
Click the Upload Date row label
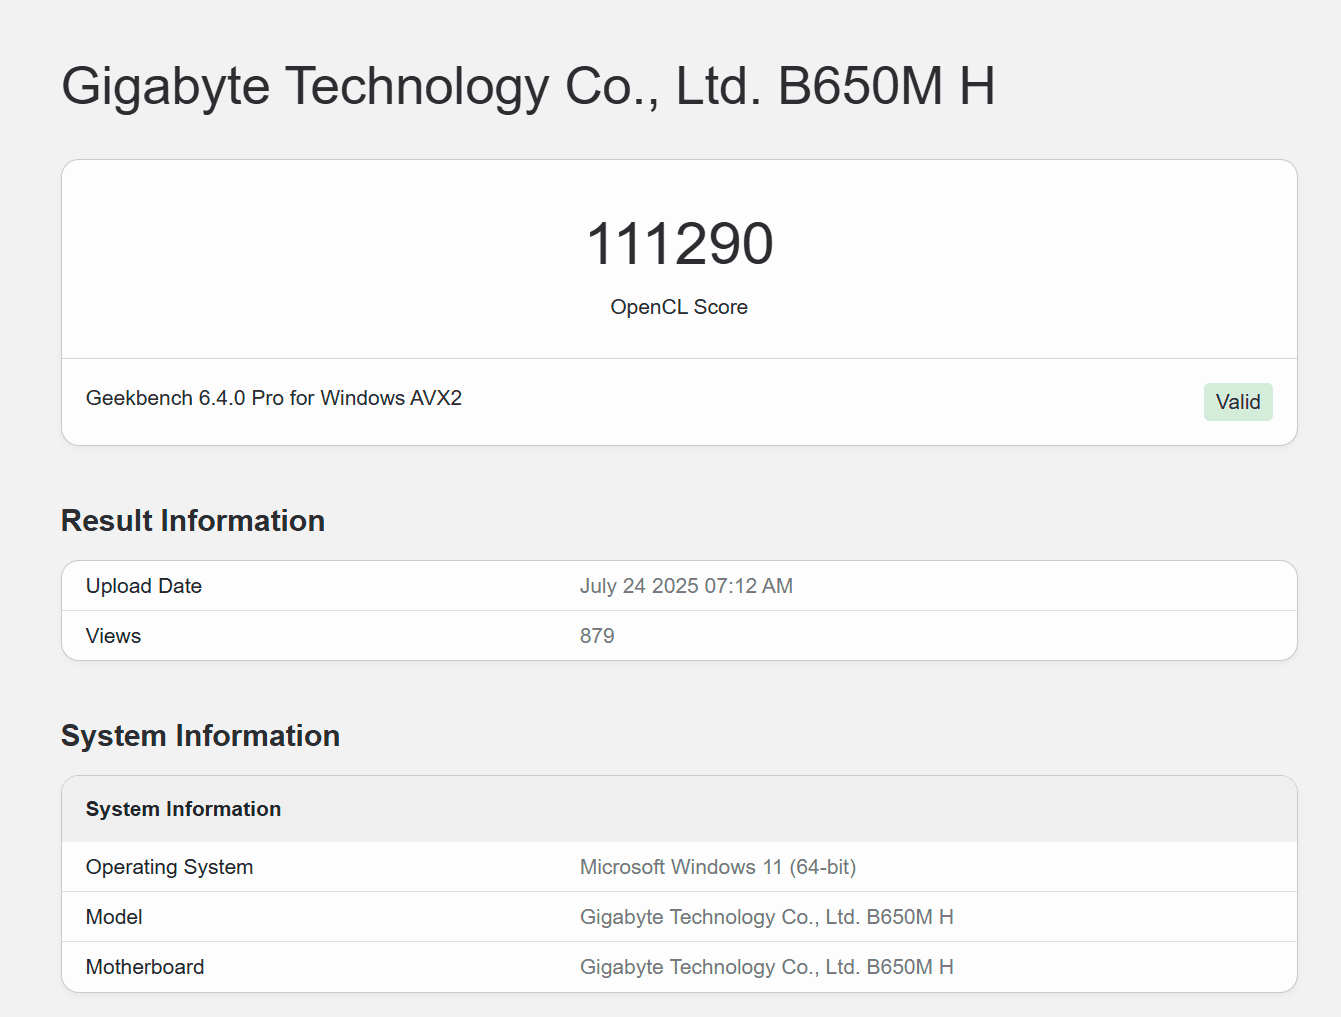coord(144,586)
